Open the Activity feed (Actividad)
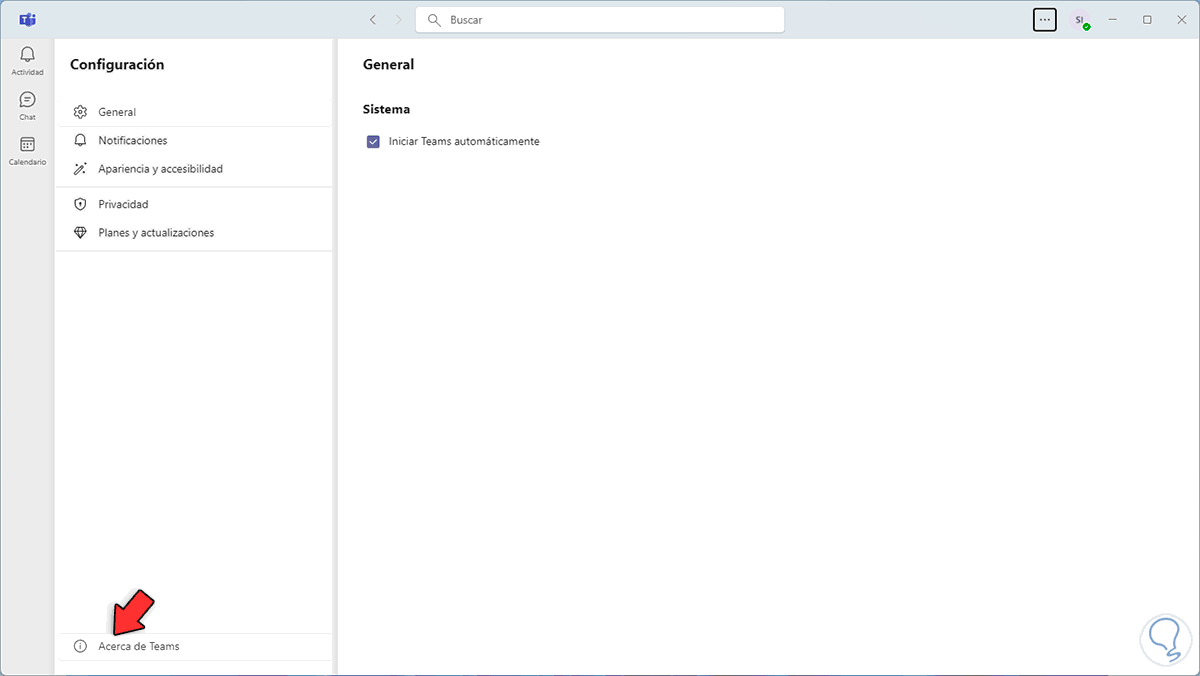Viewport: 1200px width, 676px height. (x=27, y=61)
